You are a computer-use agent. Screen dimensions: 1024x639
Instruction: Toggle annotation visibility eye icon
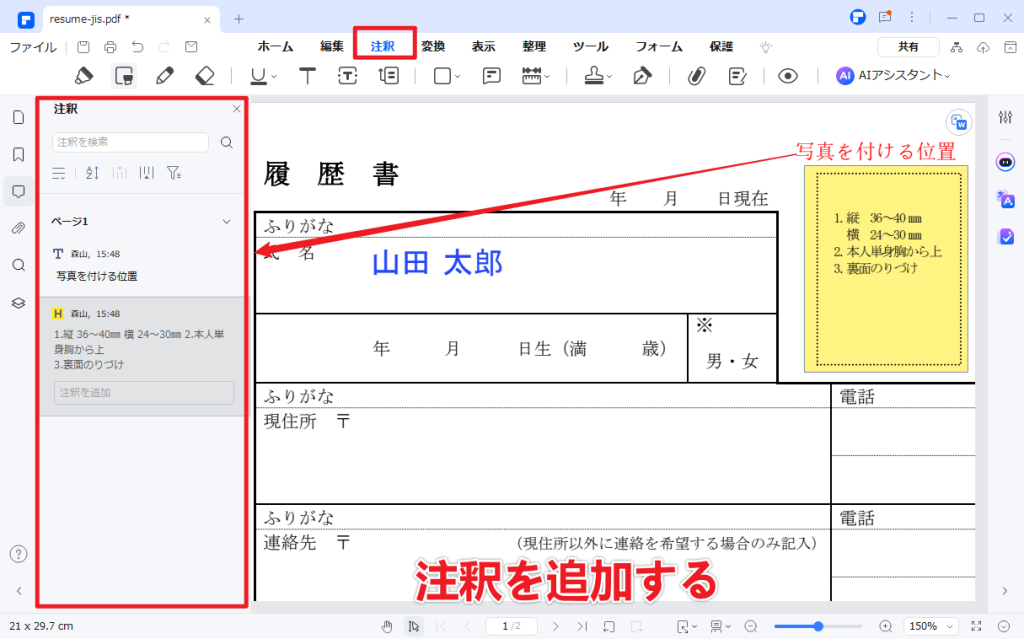tap(788, 75)
